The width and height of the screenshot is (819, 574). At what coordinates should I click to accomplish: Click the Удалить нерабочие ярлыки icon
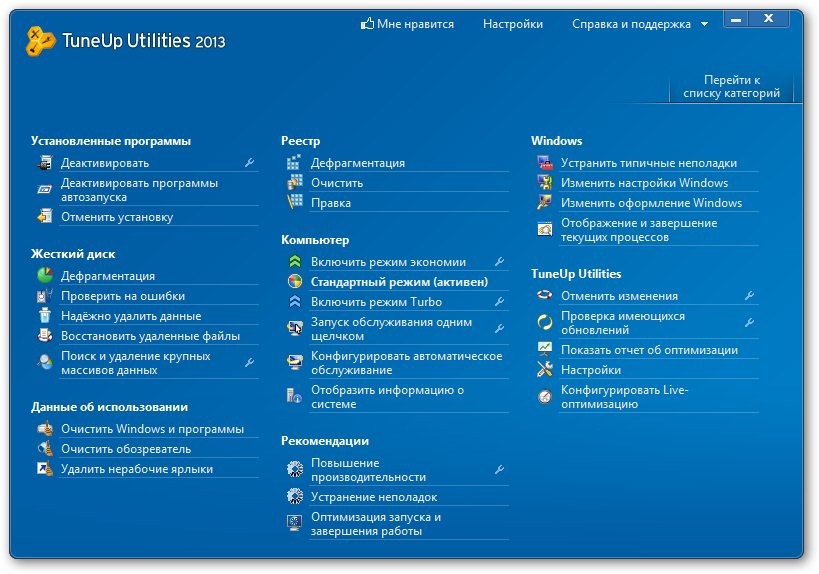45,468
